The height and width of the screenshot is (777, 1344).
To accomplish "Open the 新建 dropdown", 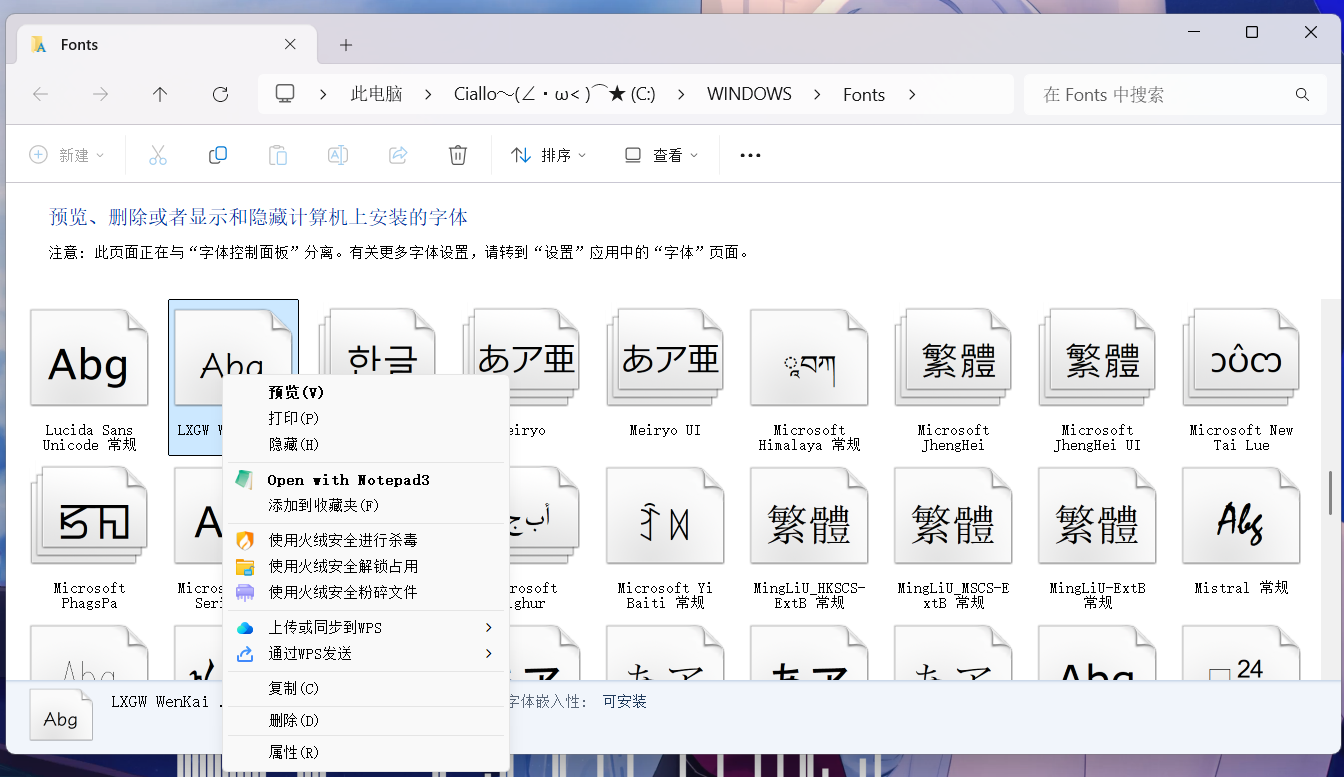I will point(66,155).
